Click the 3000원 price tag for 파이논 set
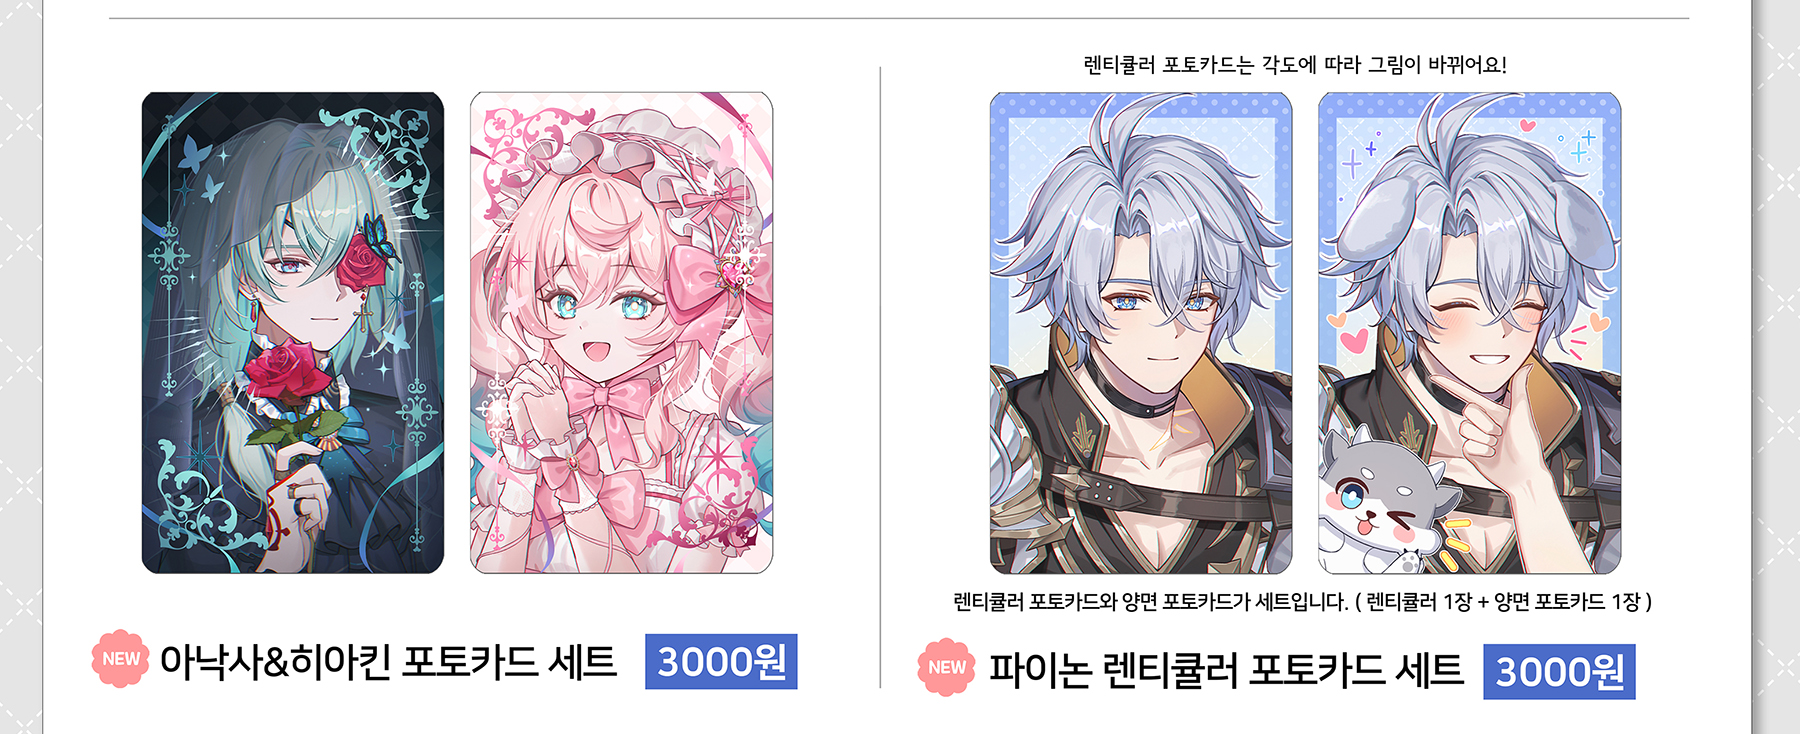1800x734 pixels. [1559, 671]
